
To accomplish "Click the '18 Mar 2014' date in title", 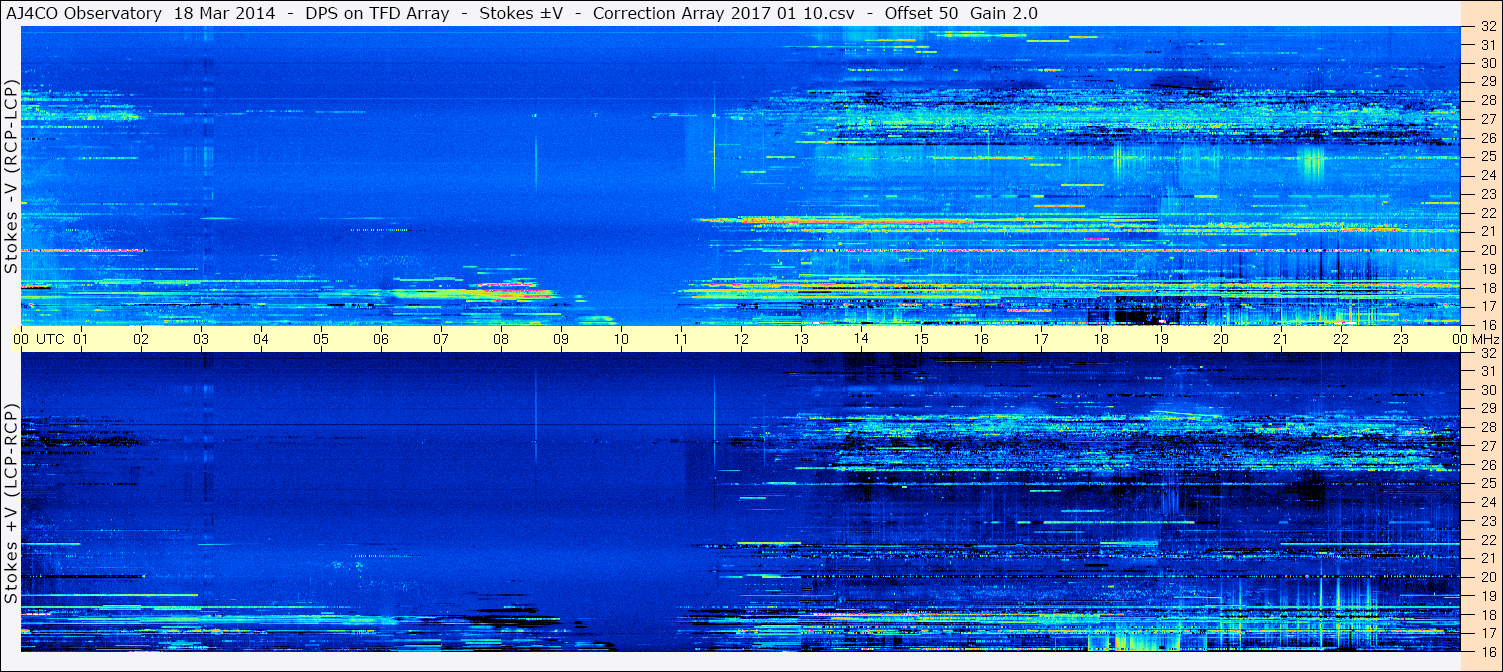I will (x=222, y=13).
